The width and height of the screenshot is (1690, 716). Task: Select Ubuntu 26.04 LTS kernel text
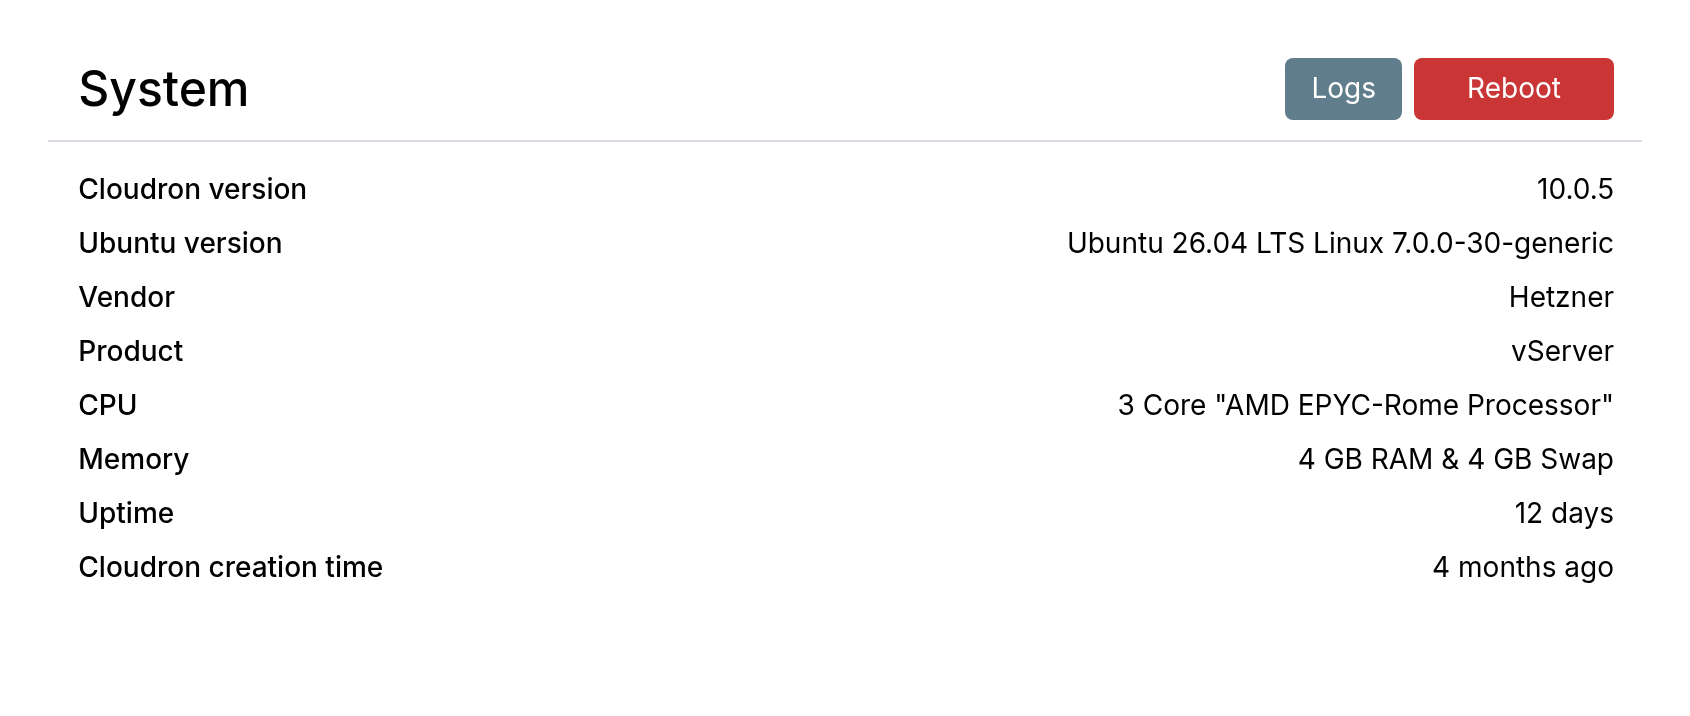click(x=1340, y=243)
